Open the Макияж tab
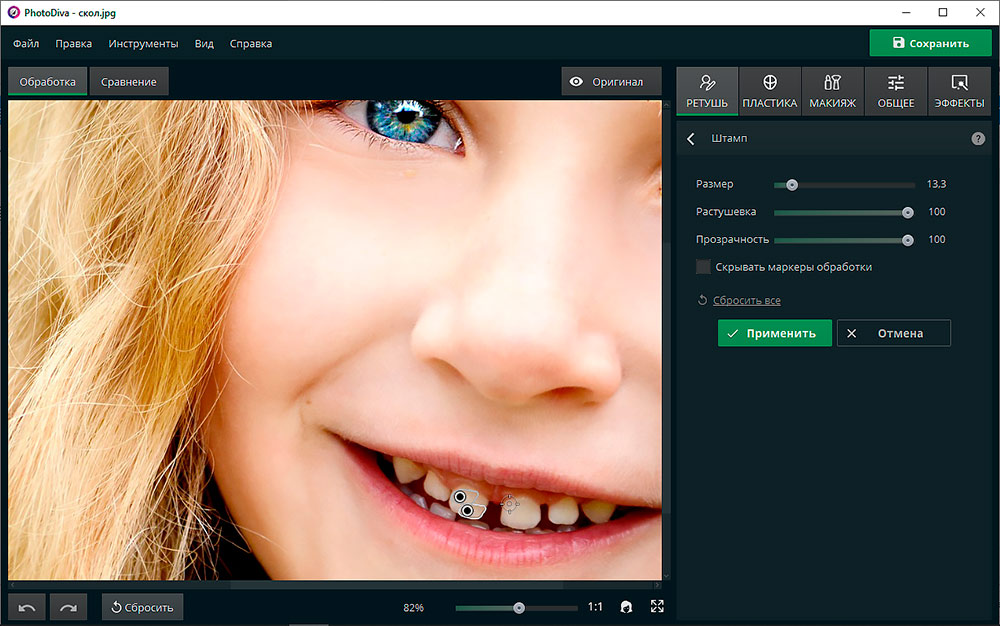The width and height of the screenshot is (1000, 626). [832, 91]
